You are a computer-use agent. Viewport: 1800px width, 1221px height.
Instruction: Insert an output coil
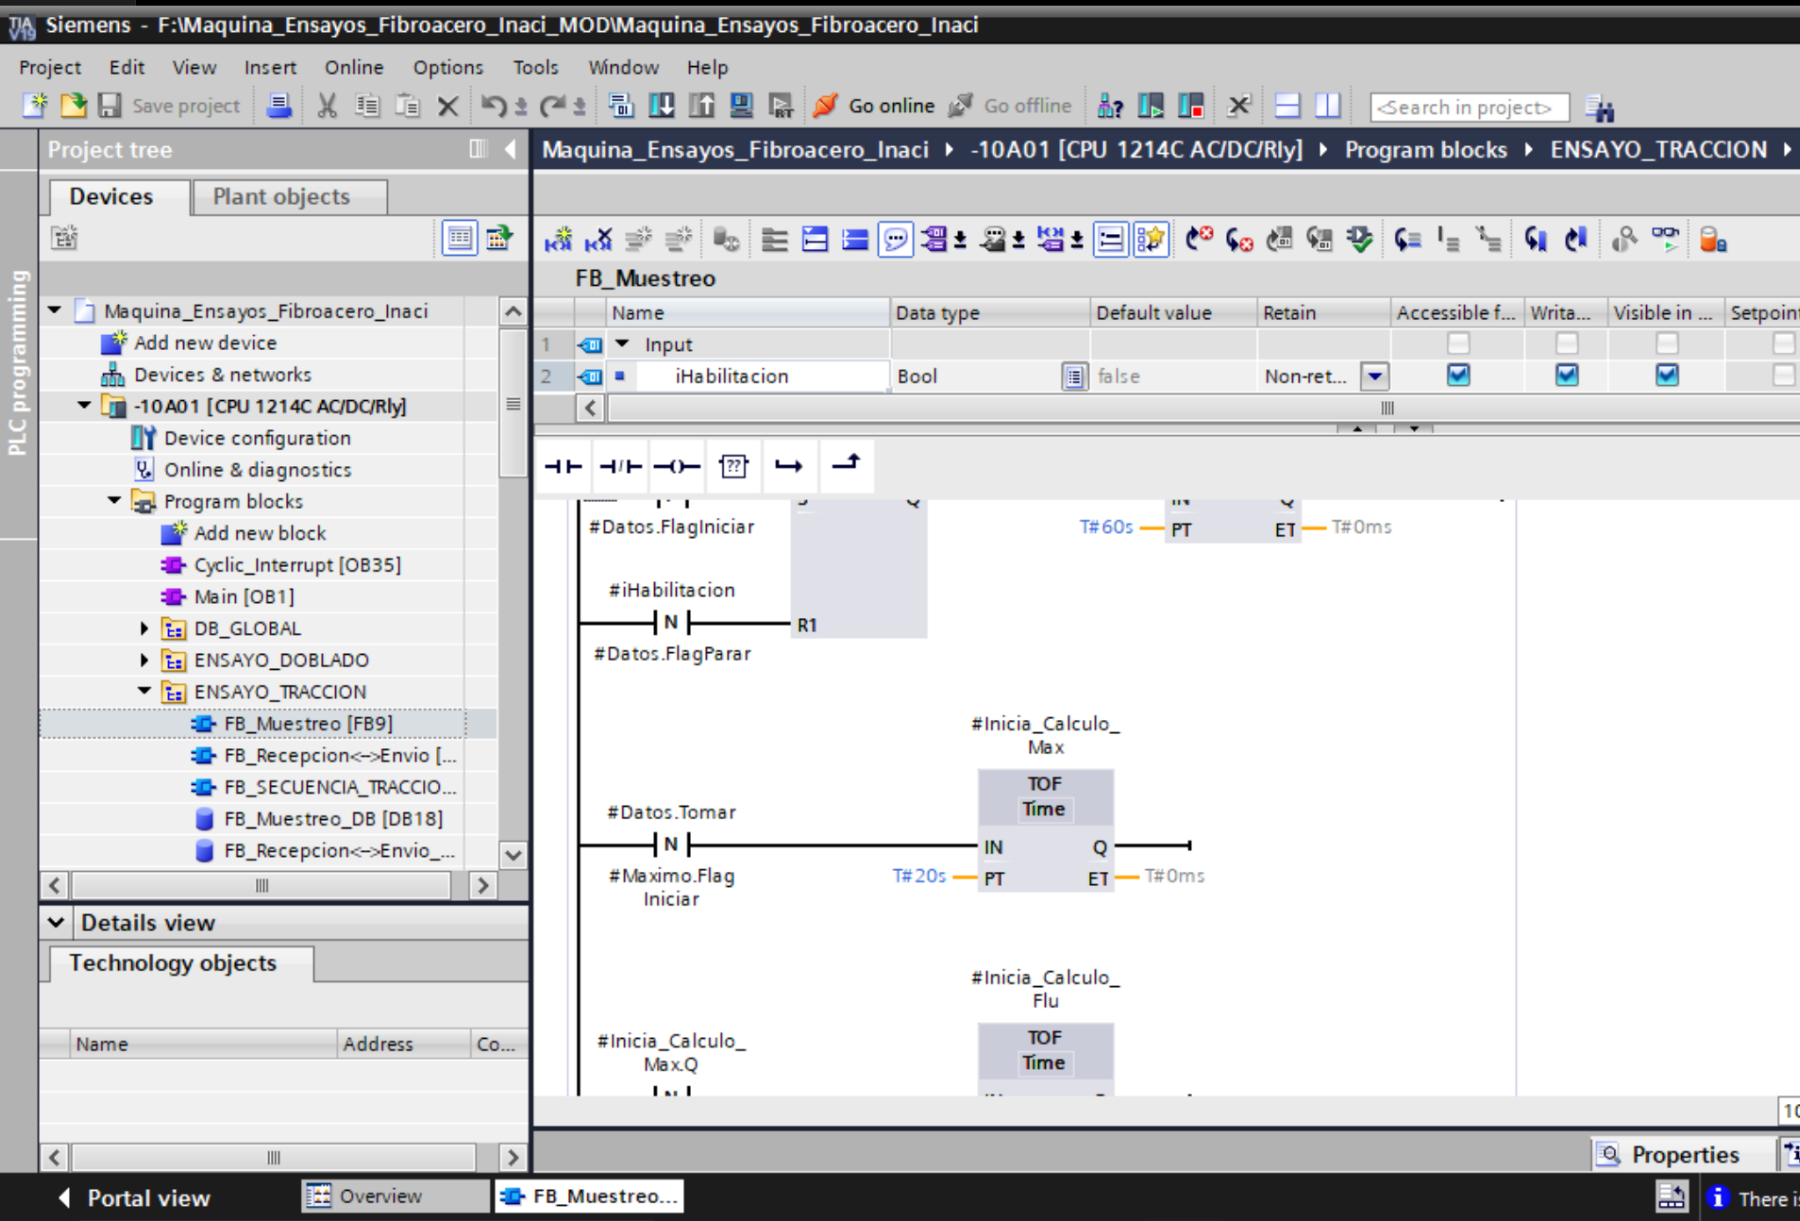(x=677, y=466)
